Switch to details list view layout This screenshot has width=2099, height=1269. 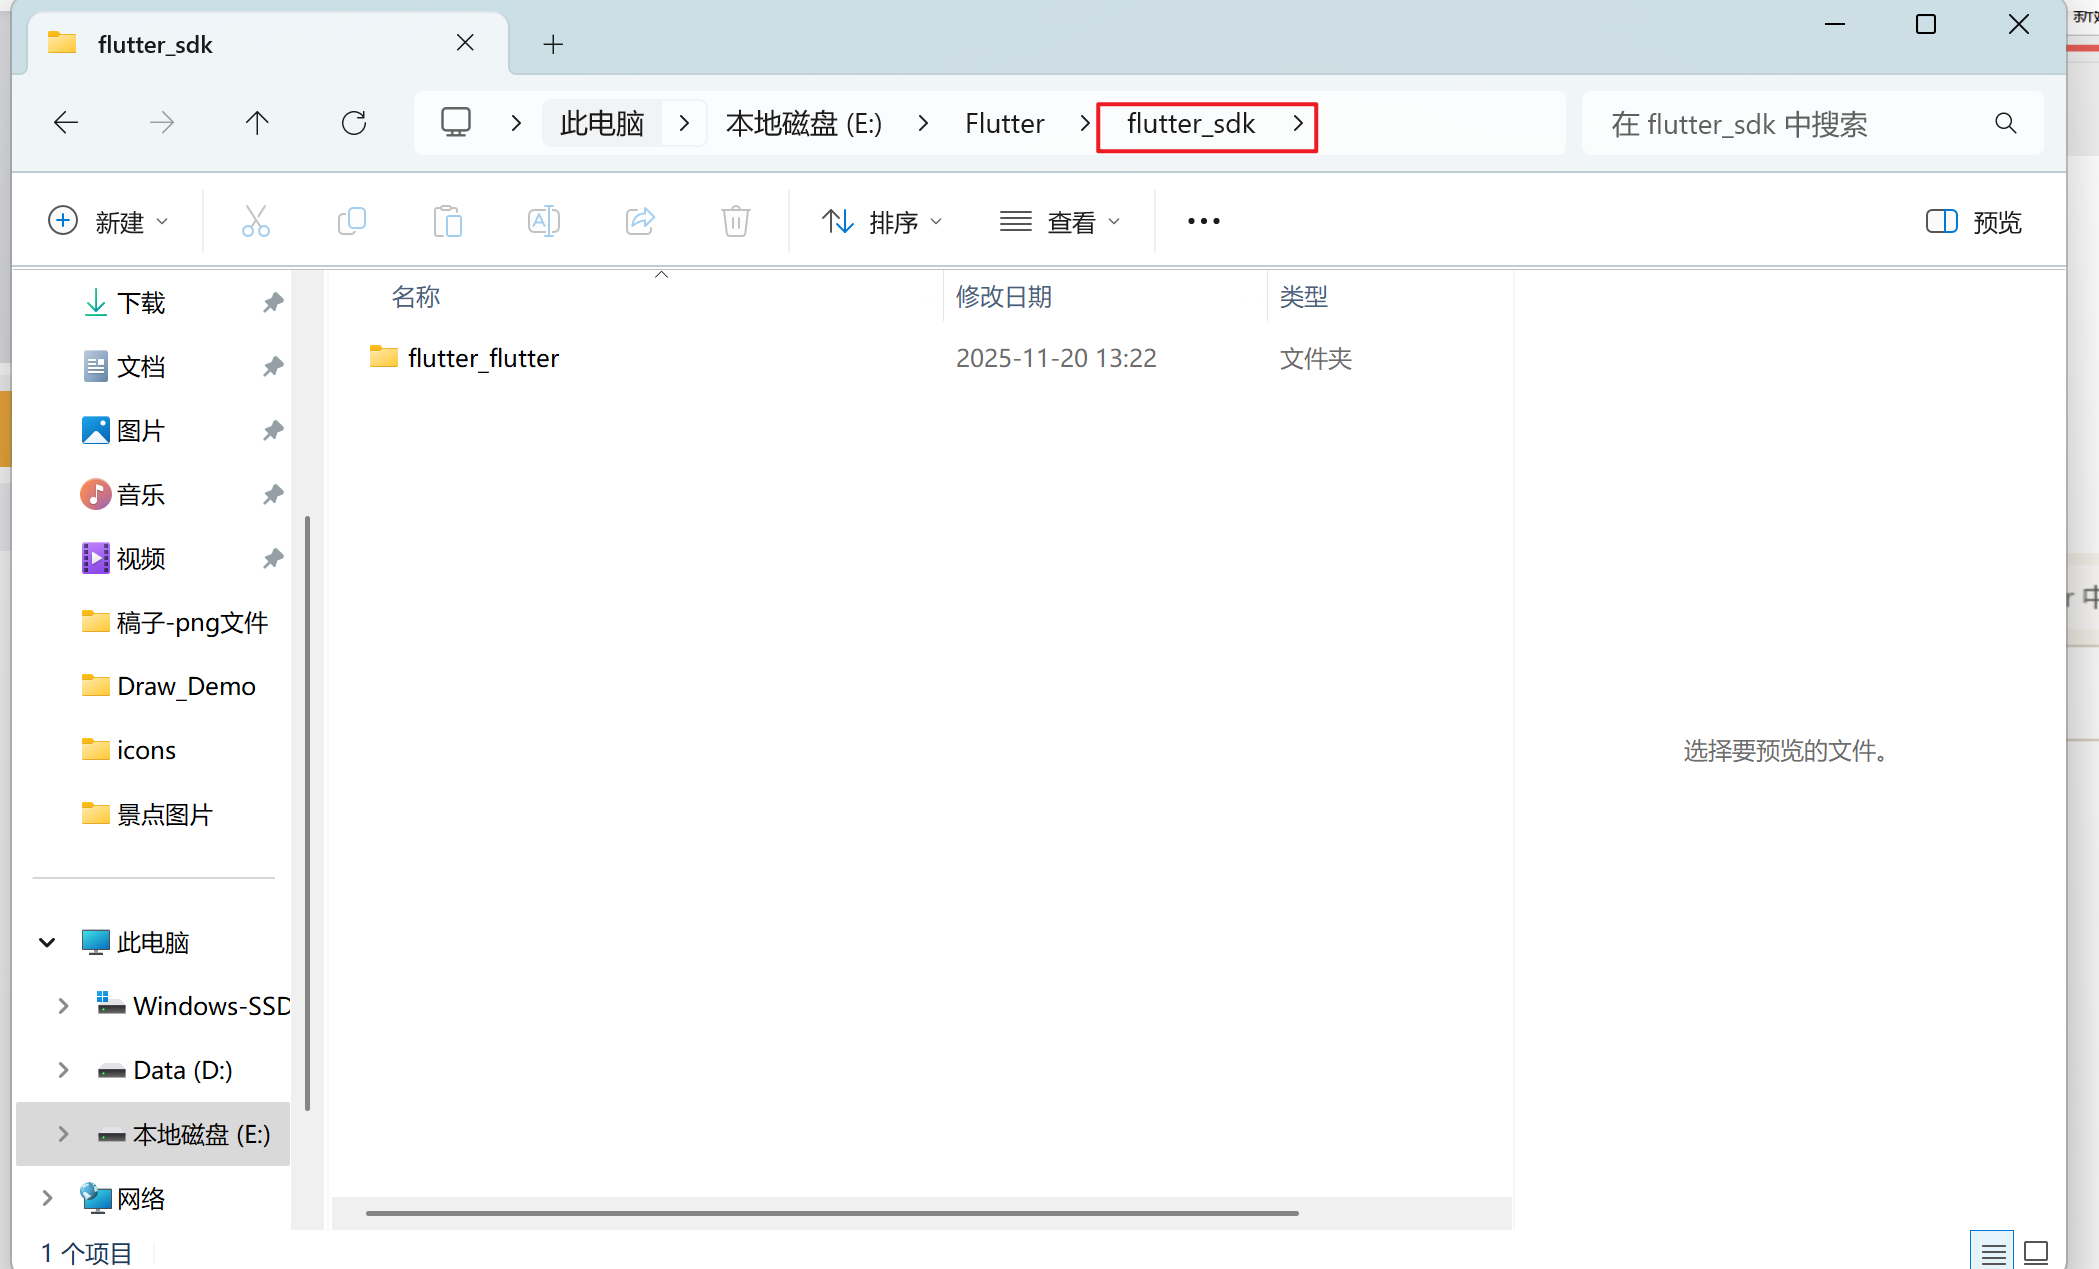click(x=1993, y=1252)
